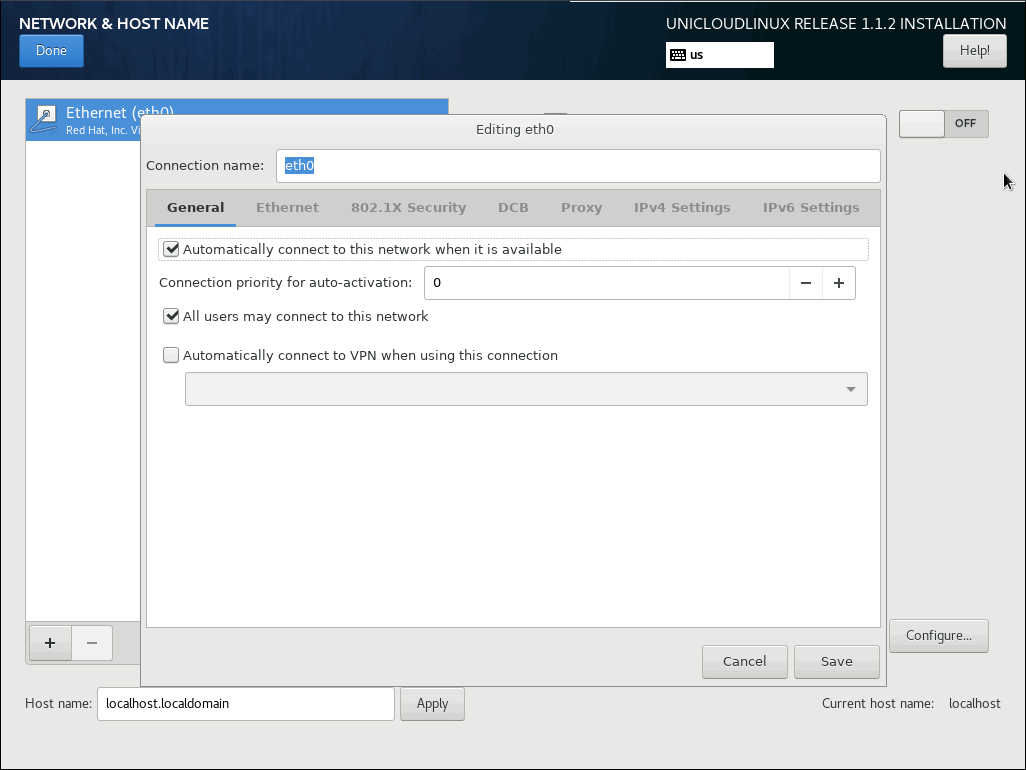The image size is (1026, 770).
Task: Click the 'Connection priority for auto-activation:' label
Action: [285, 283]
